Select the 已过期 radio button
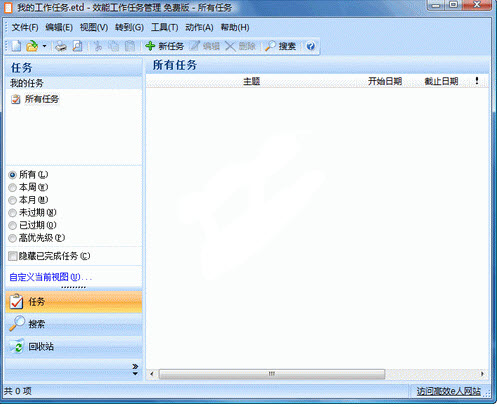The width and height of the screenshot is (497, 407). coord(12,226)
